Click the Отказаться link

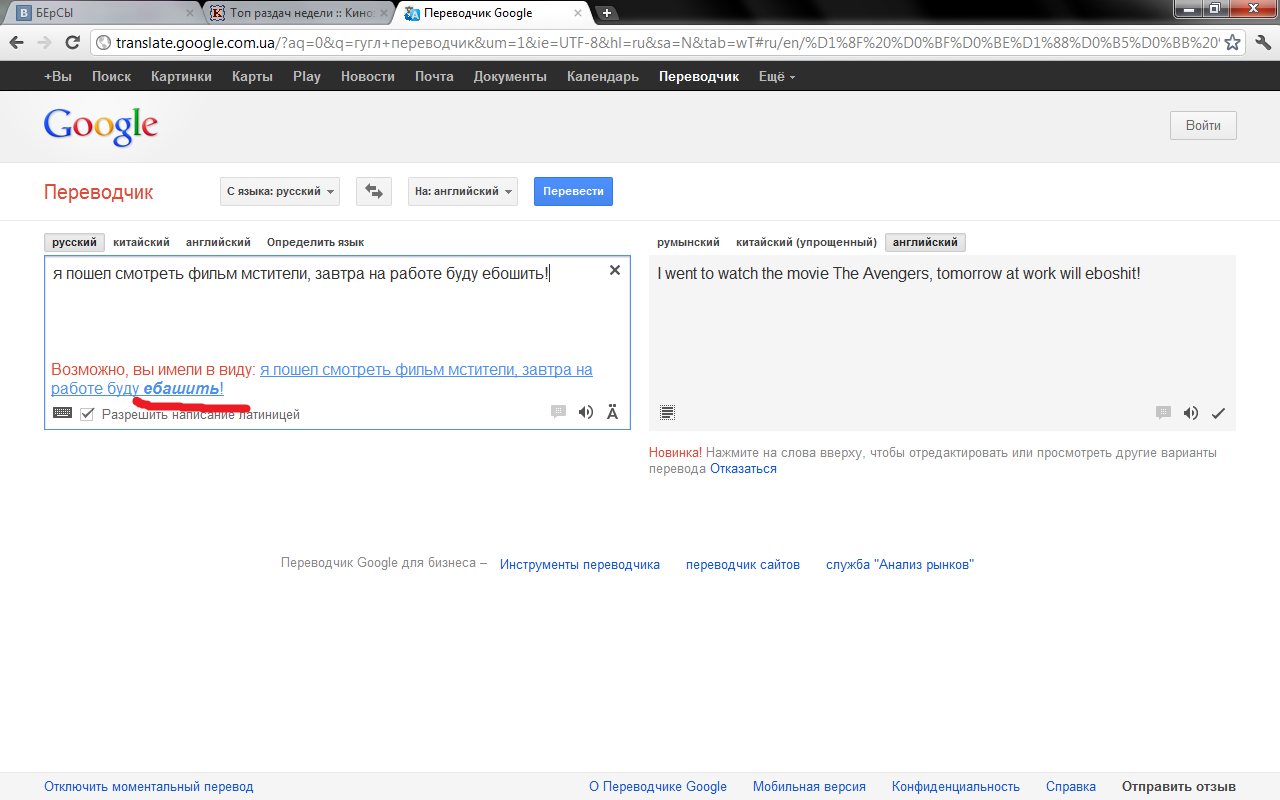click(743, 468)
